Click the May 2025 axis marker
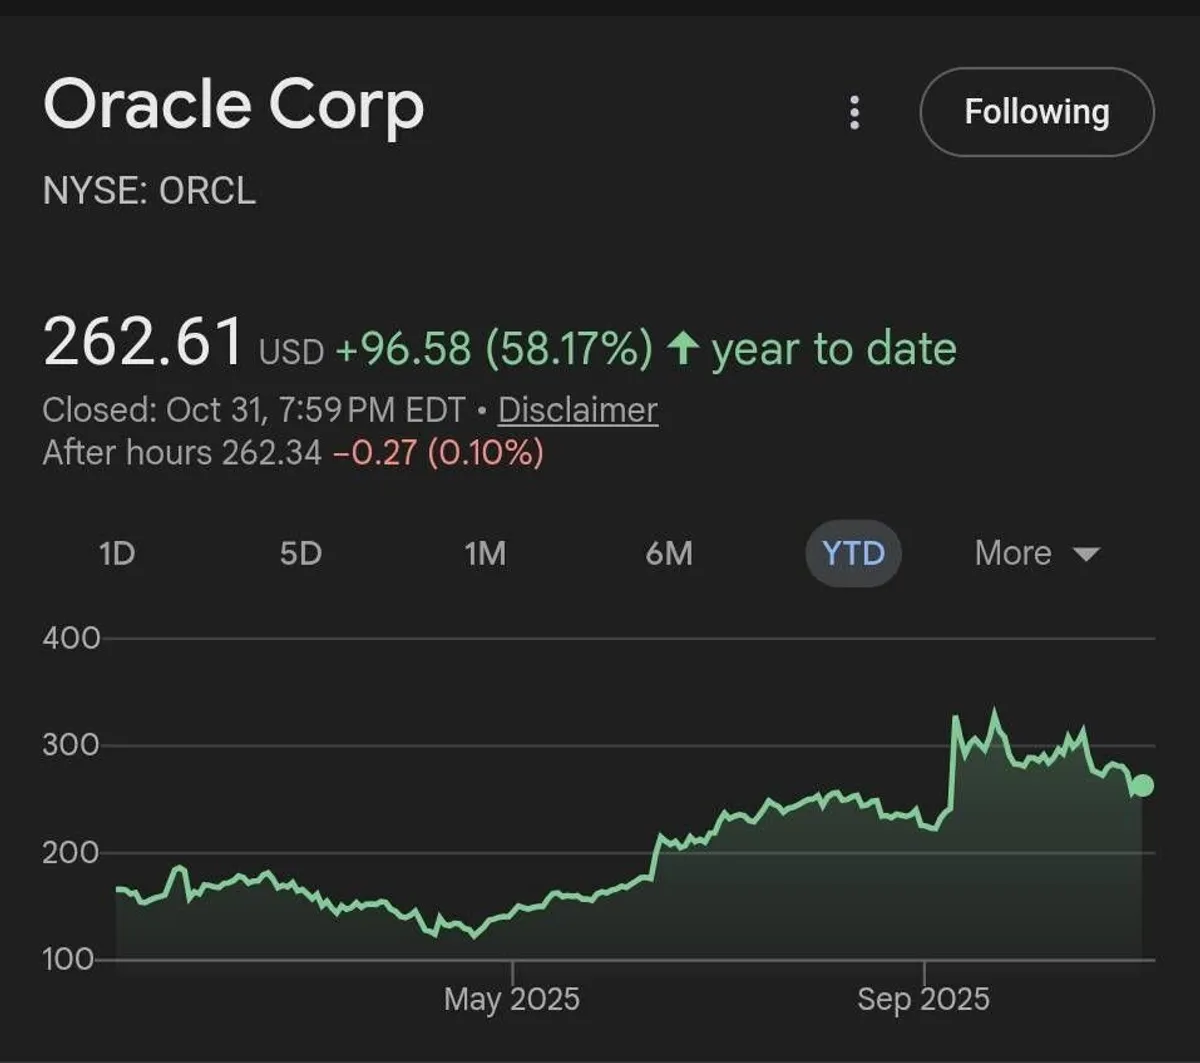The height and width of the screenshot is (1063, 1200). coord(511,998)
